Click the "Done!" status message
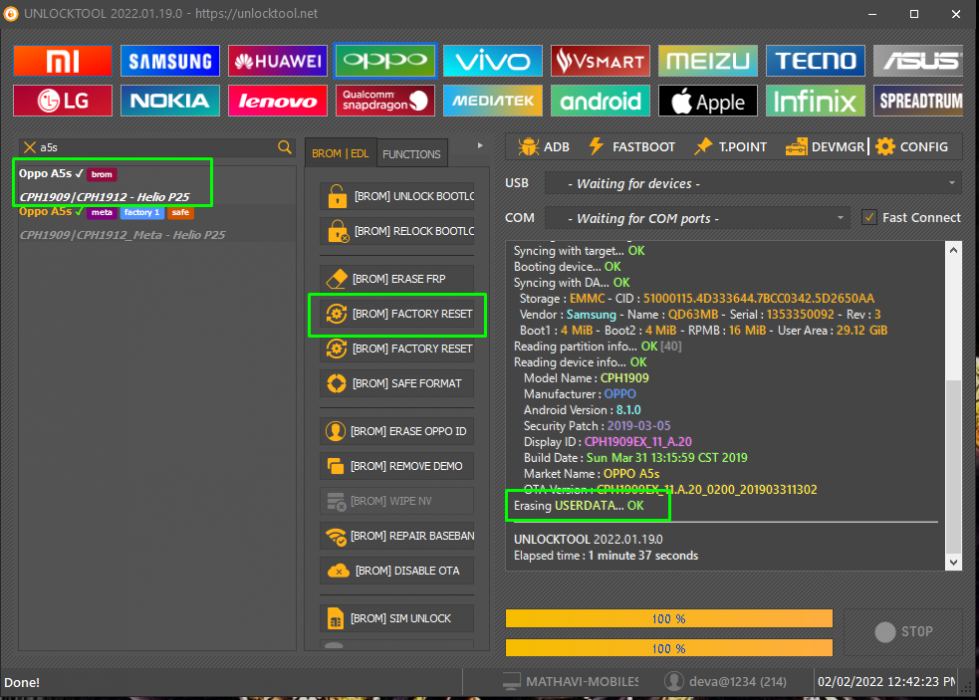Image resolution: width=979 pixels, height=700 pixels. tap(22, 682)
